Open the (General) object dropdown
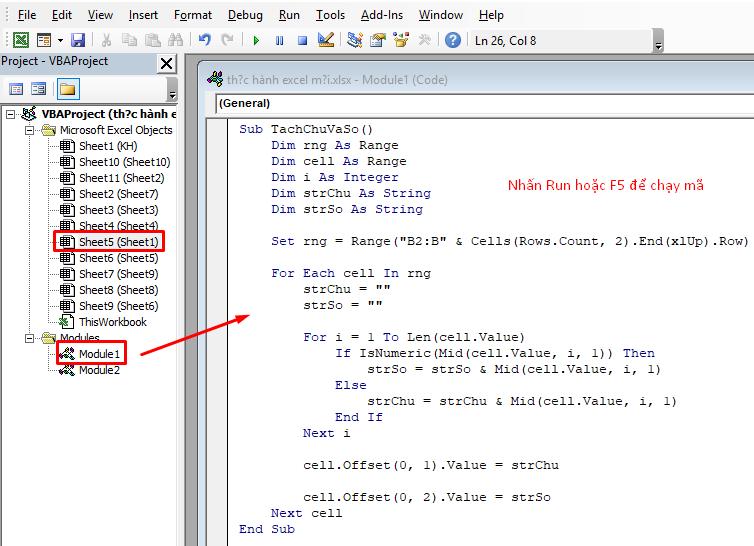754x546 pixels. [480, 103]
